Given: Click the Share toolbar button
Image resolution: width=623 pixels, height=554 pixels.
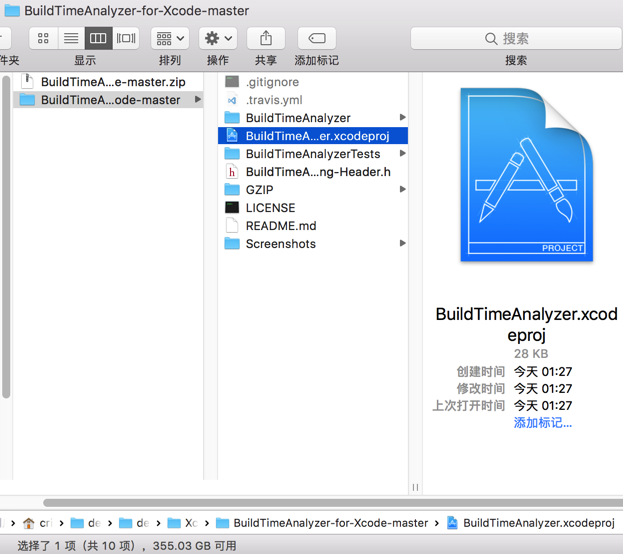Looking at the screenshot, I should (266, 38).
